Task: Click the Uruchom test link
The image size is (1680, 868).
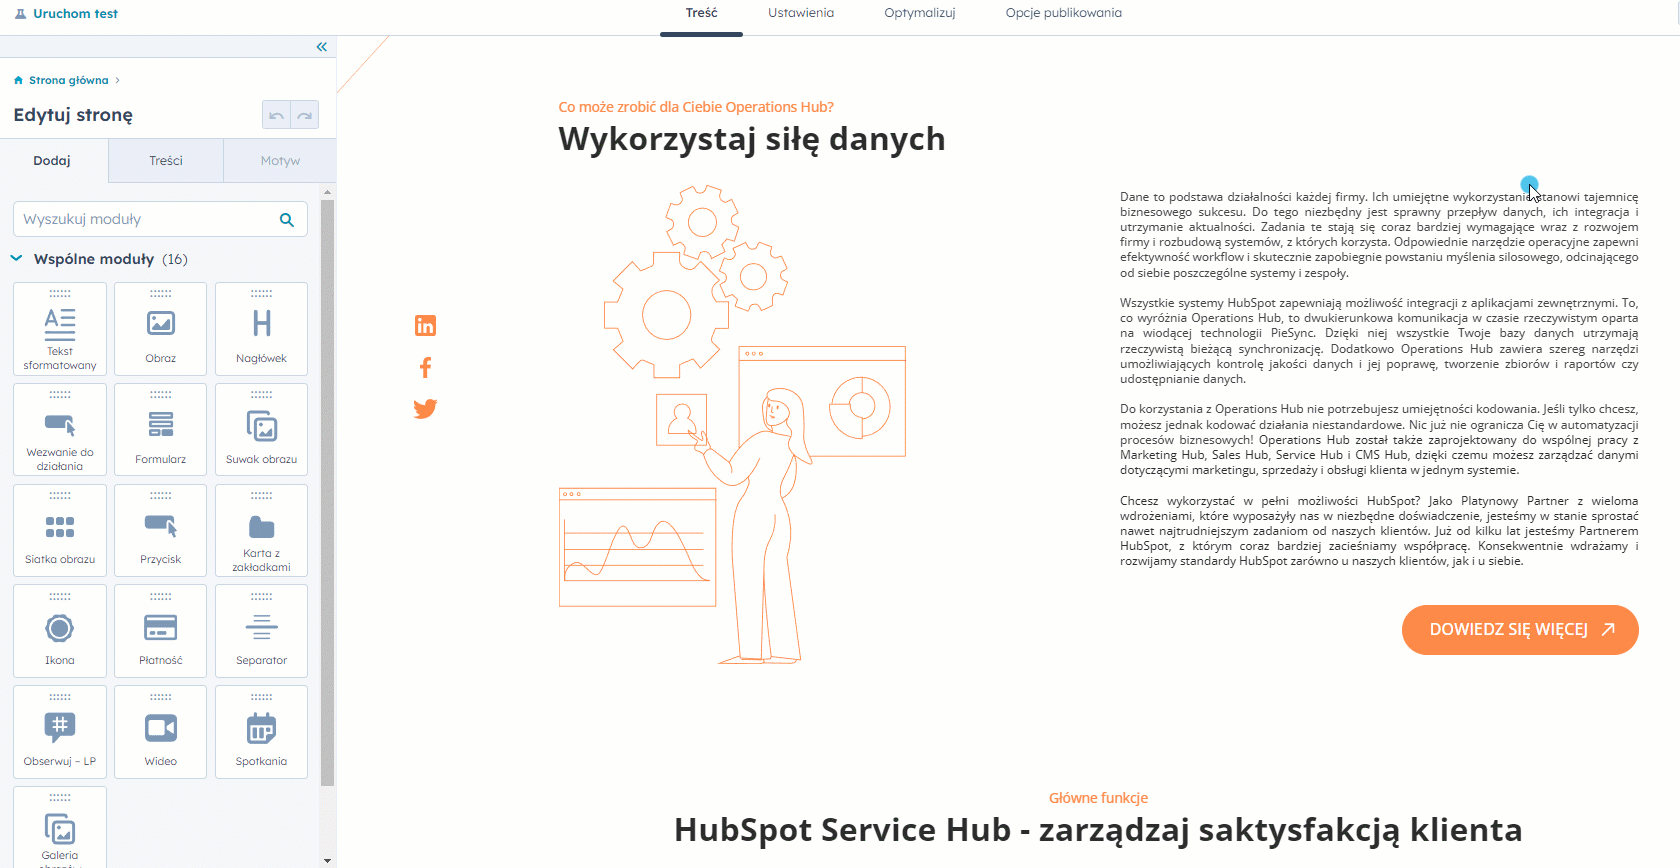Action: 75,14
